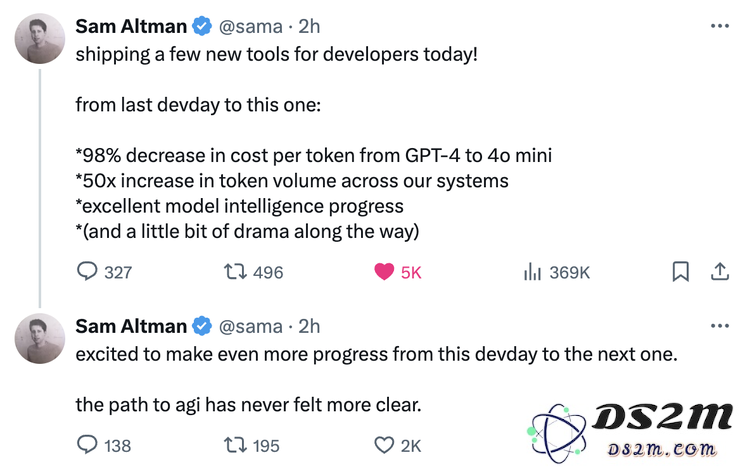This screenshot has width=750, height=467.
Task: Click the verified badge on the second tweet
Action: pos(202,326)
